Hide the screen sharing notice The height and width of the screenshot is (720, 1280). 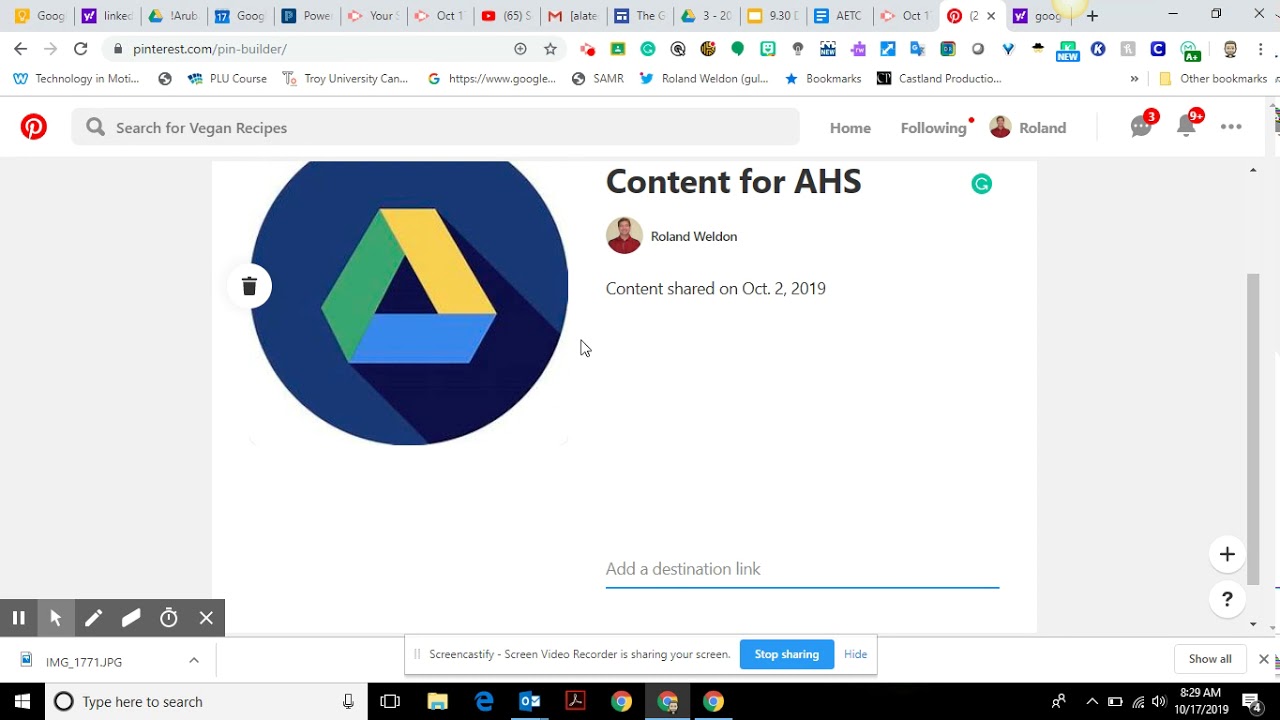coord(855,654)
